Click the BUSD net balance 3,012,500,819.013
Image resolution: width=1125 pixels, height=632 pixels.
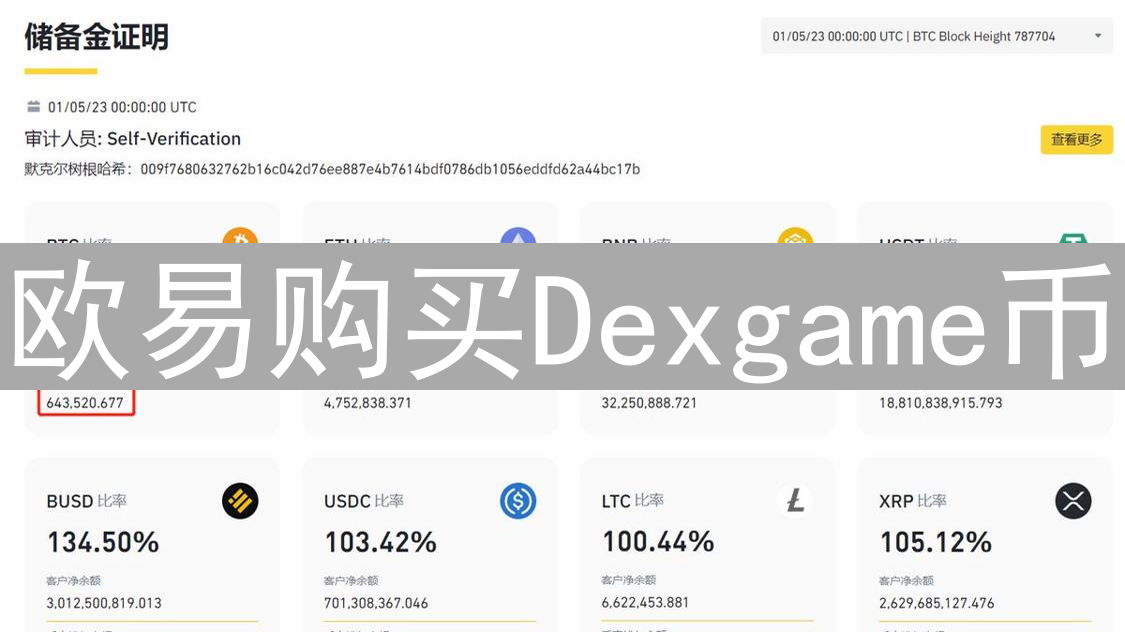pyautogui.click(x=104, y=603)
